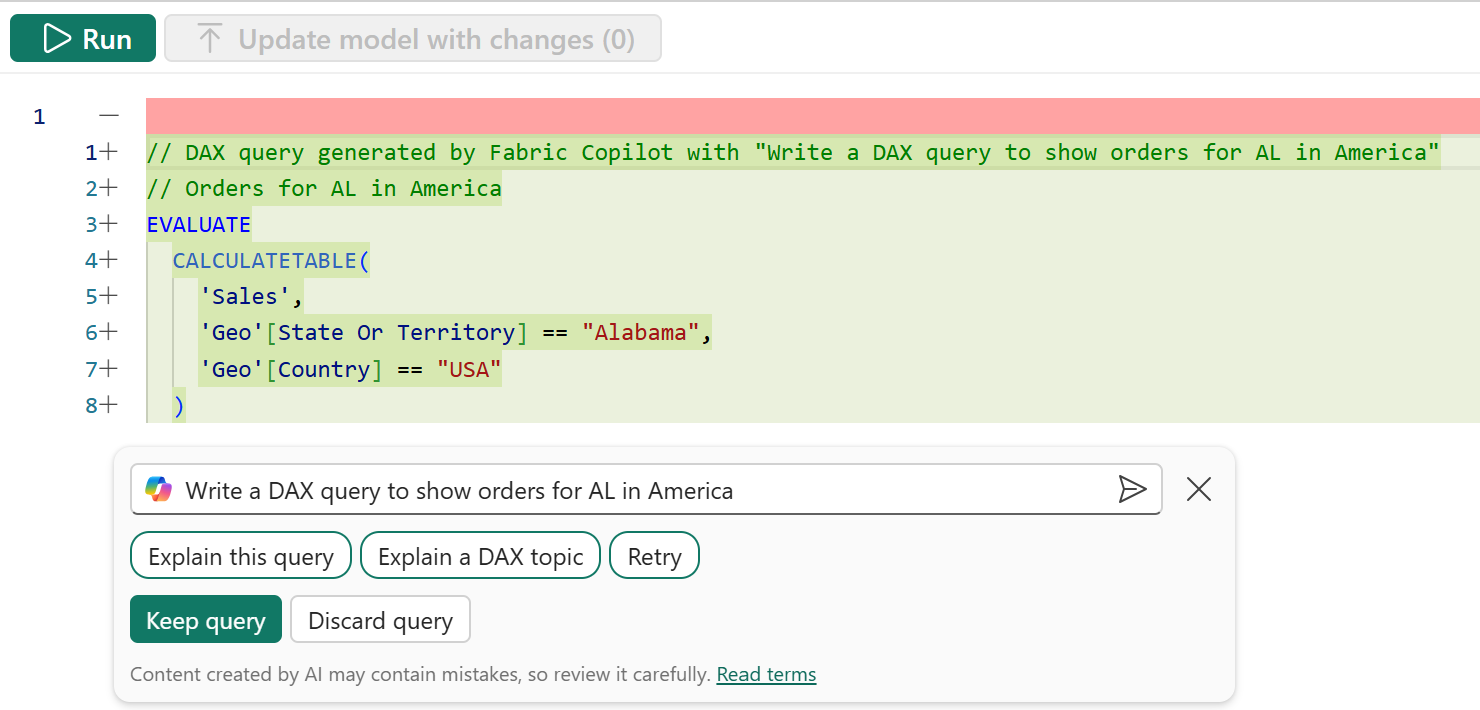Click the Copilot logo in the prompt field
1480x710 pixels.
158,489
